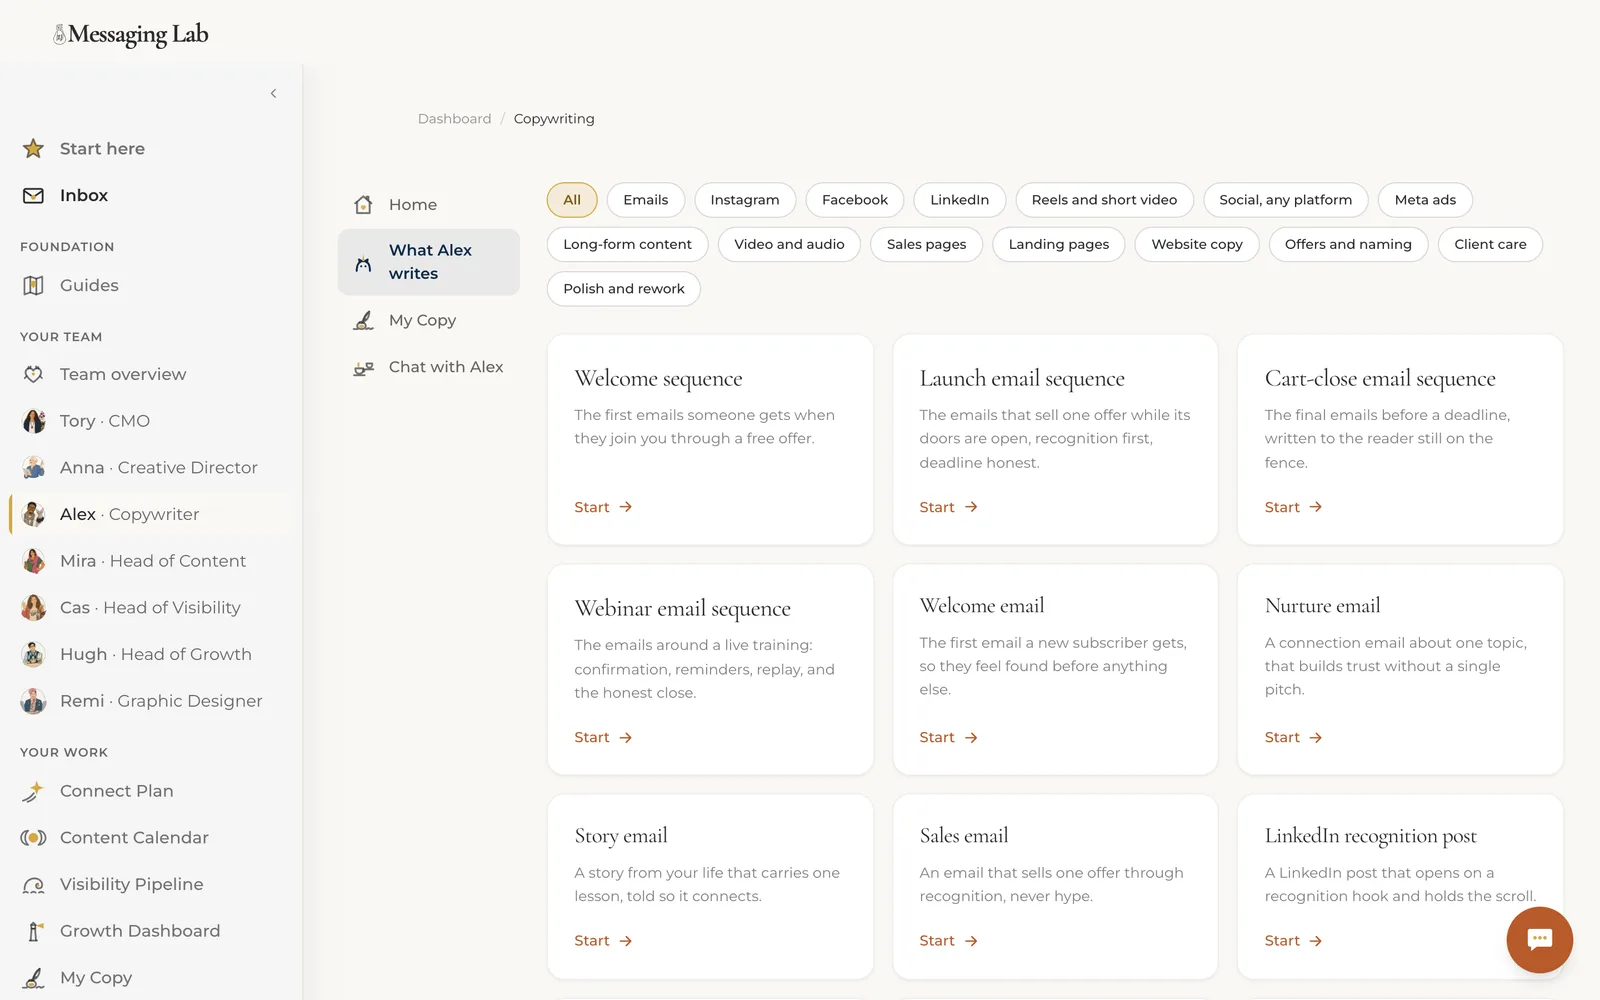Select Mira Head of Content avatar
1600x1000 pixels.
[x=33, y=561]
